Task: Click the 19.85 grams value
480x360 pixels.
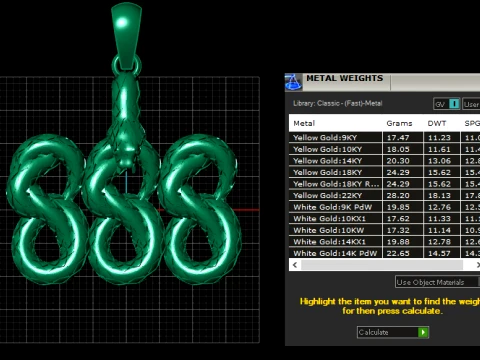Action: click(x=398, y=207)
